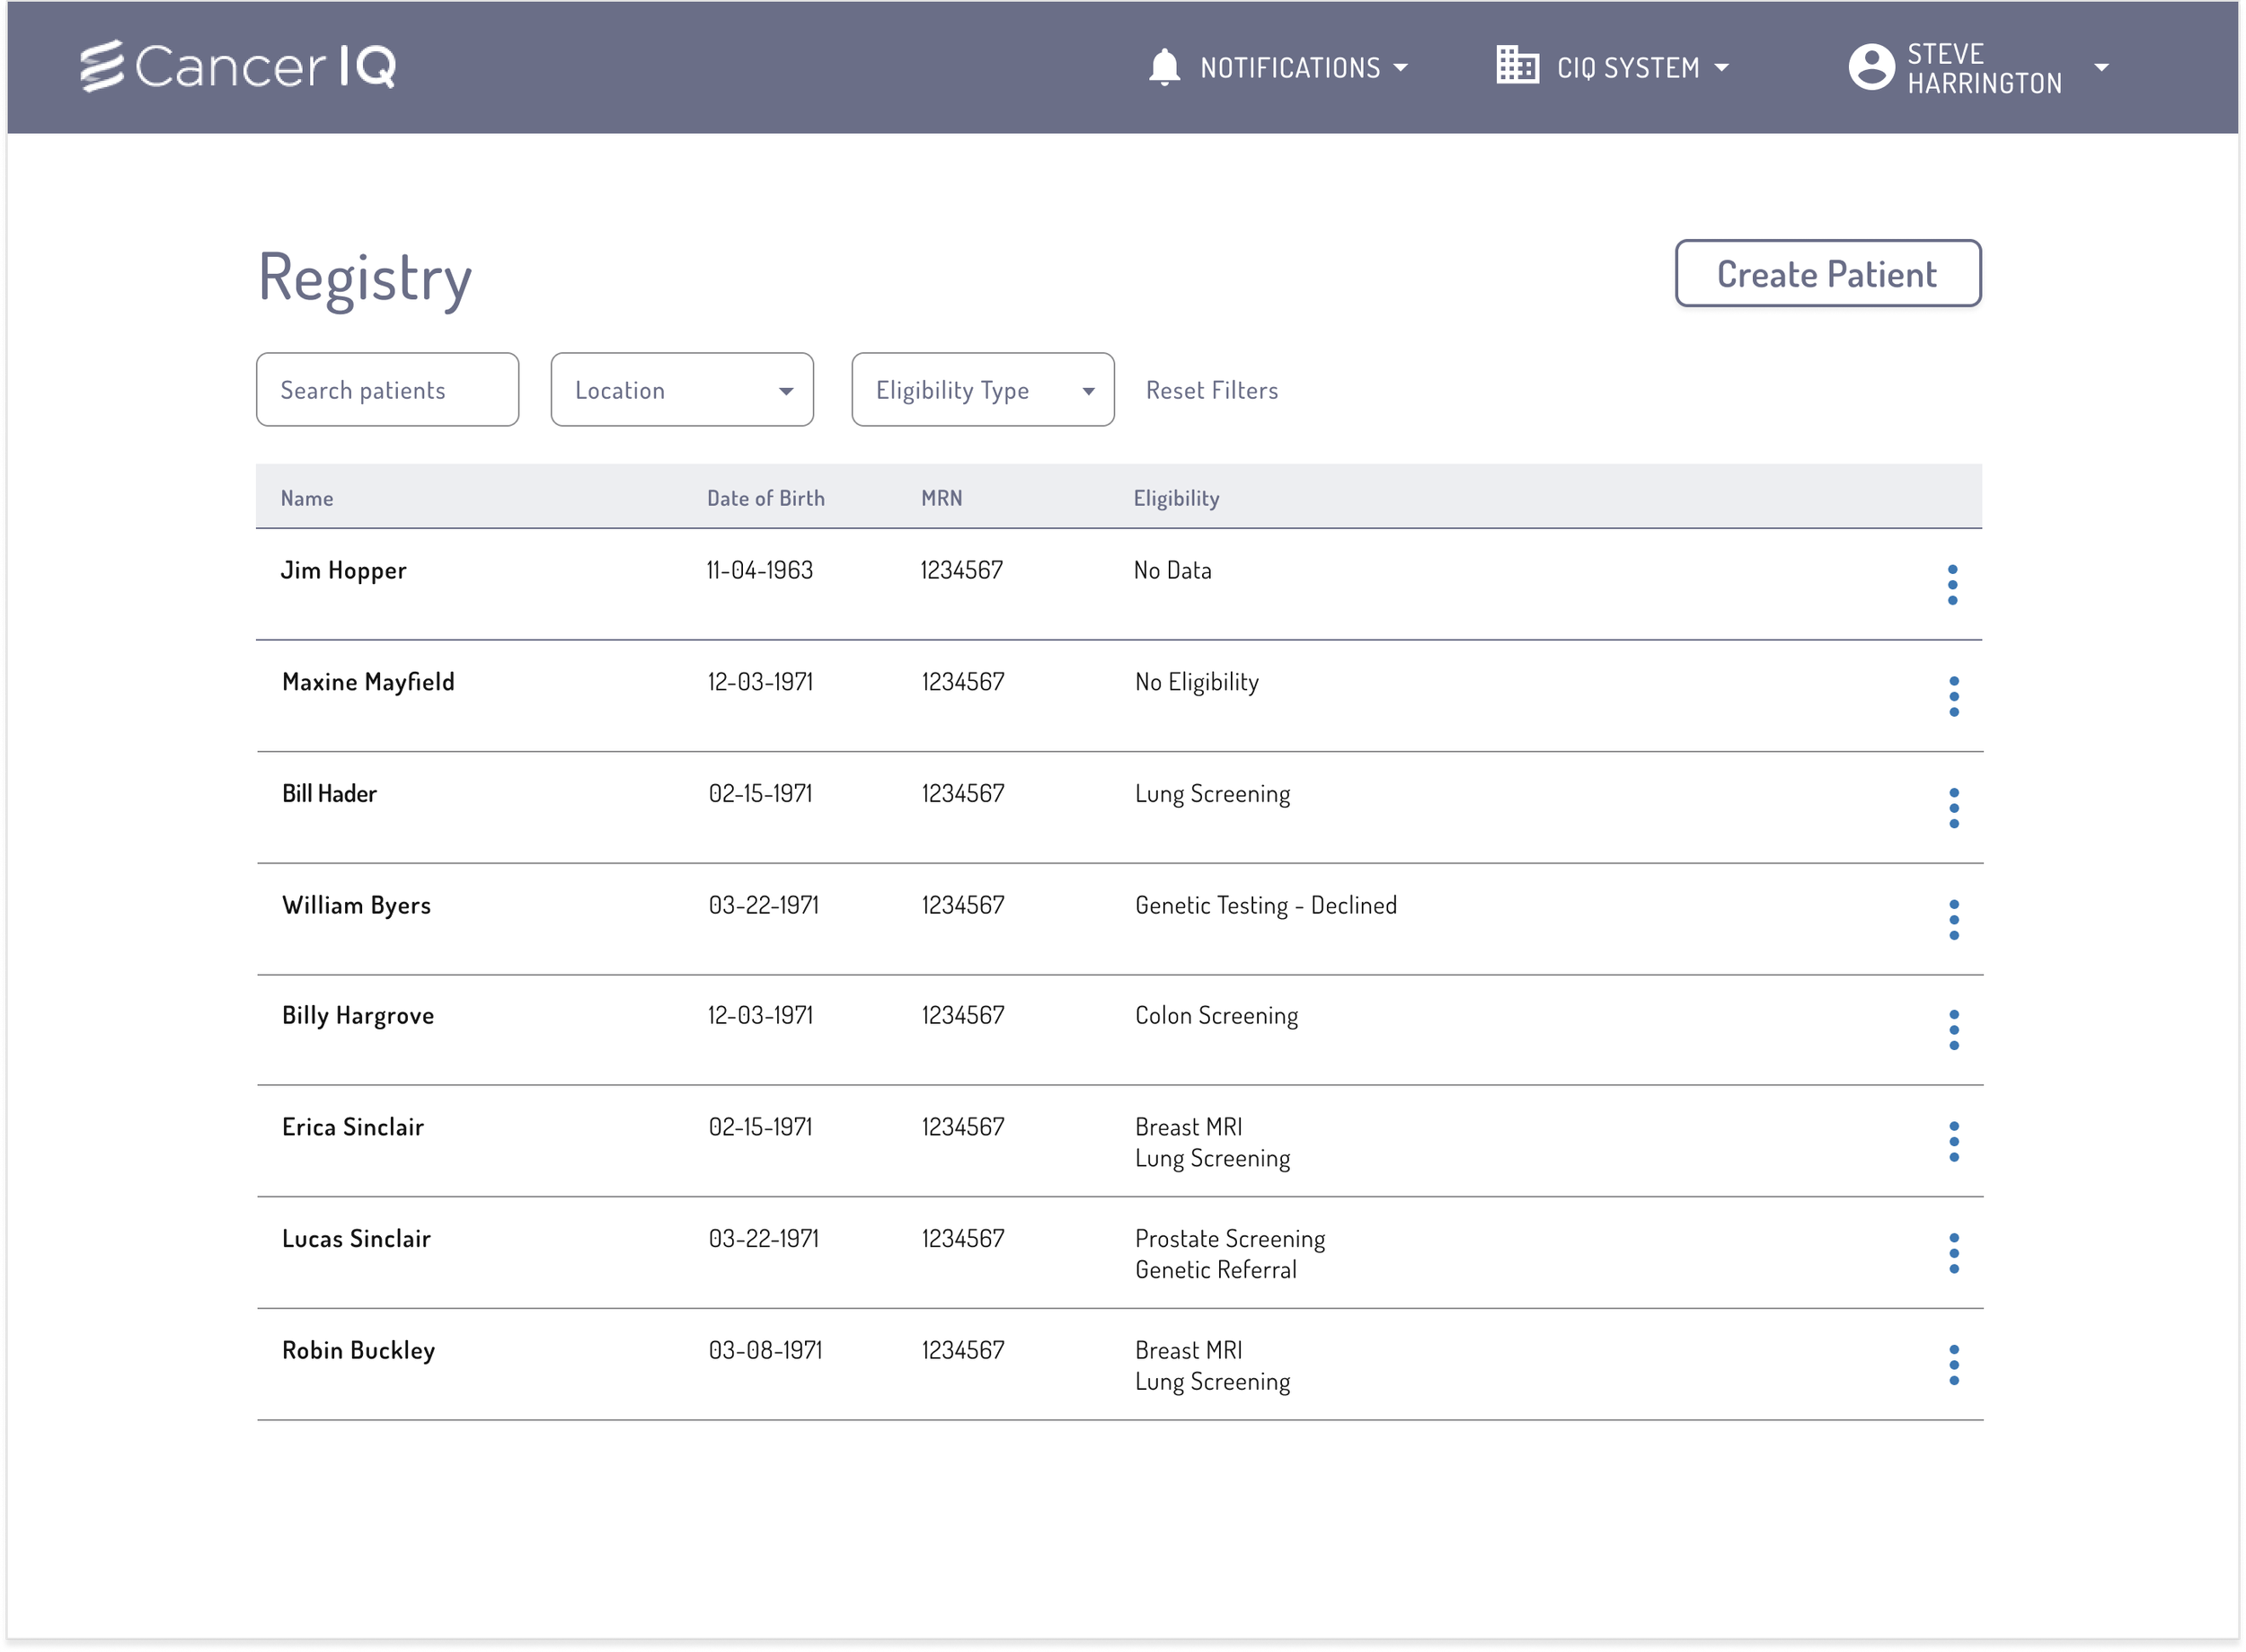This screenshot has height=1652, width=2246.
Task: Click the Create Patient button
Action: click(x=1826, y=274)
